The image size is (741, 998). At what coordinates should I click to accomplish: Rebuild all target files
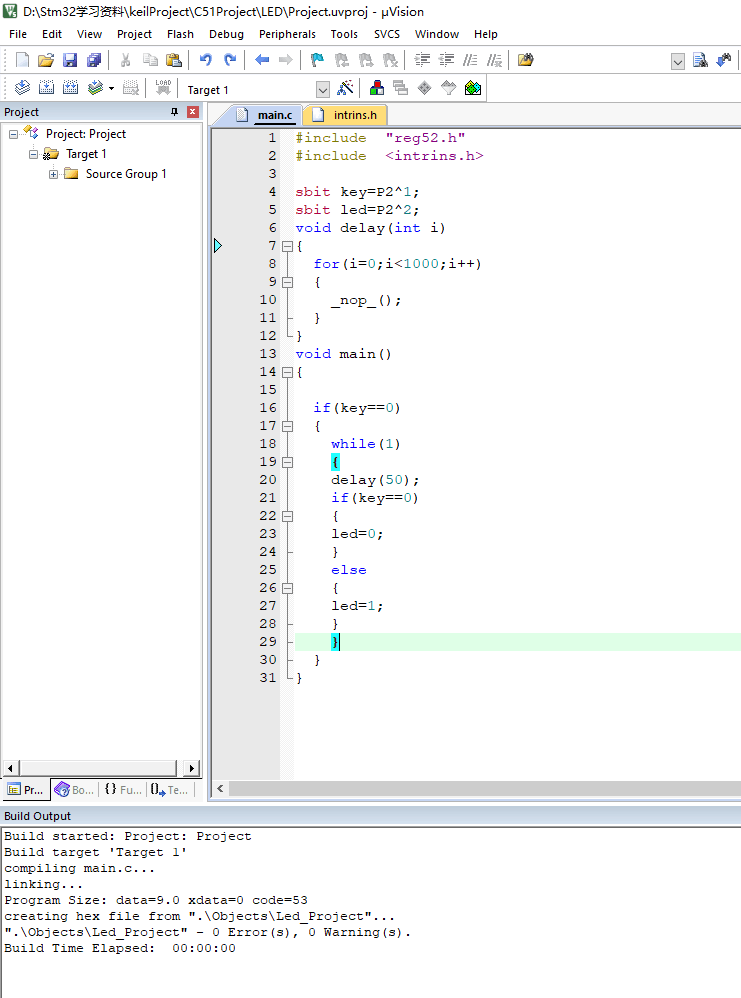(71, 87)
